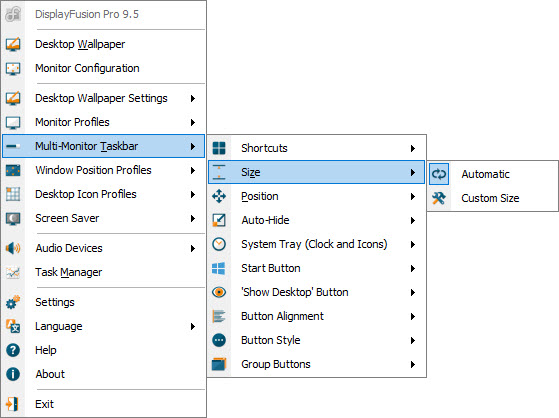
Task: Click the Monitor Profiles monitor icon
Action: click(x=13, y=122)
